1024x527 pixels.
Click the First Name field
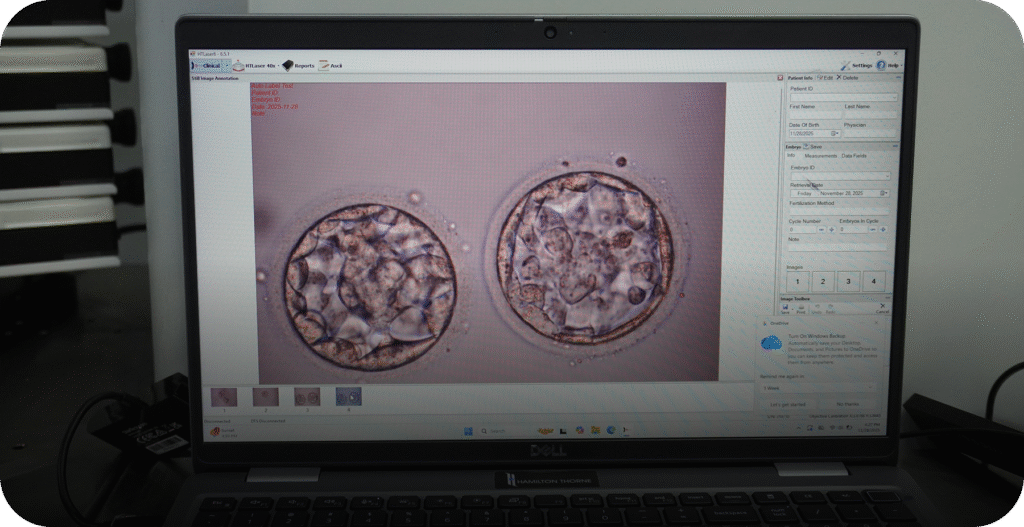click(814, 114)
